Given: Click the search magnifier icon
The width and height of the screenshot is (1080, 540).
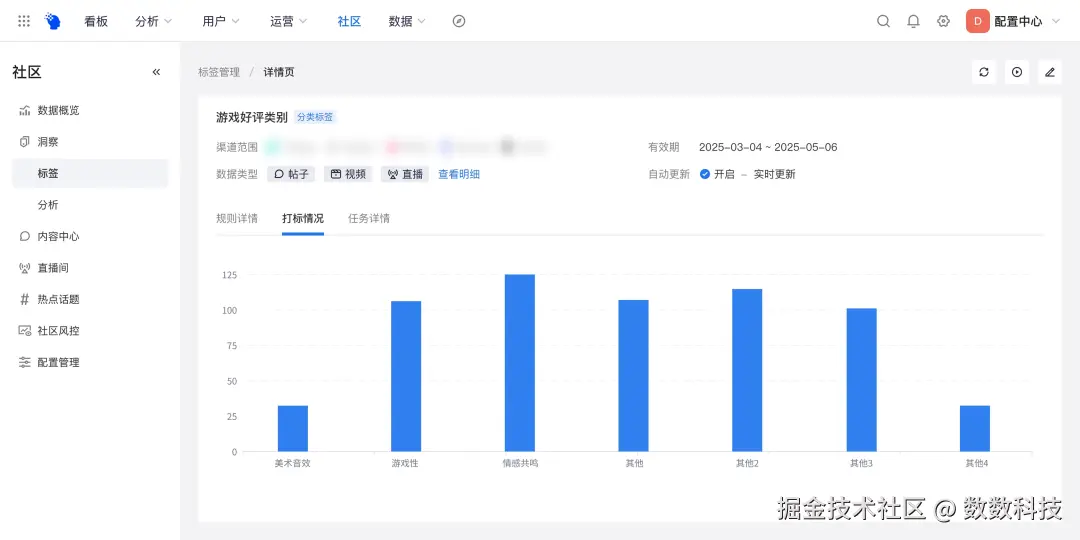Looking at the screenshot, I should pos(883,21).
